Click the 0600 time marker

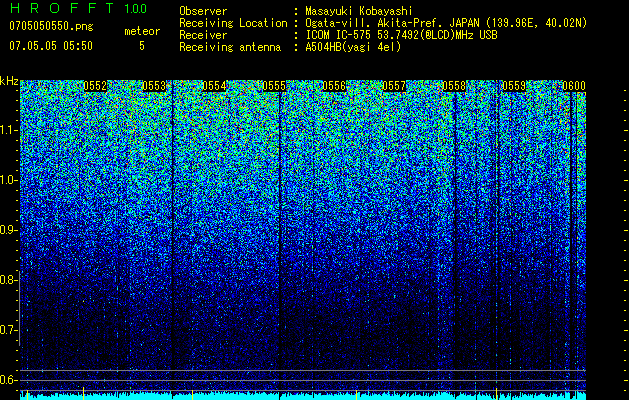click(574, 86)
